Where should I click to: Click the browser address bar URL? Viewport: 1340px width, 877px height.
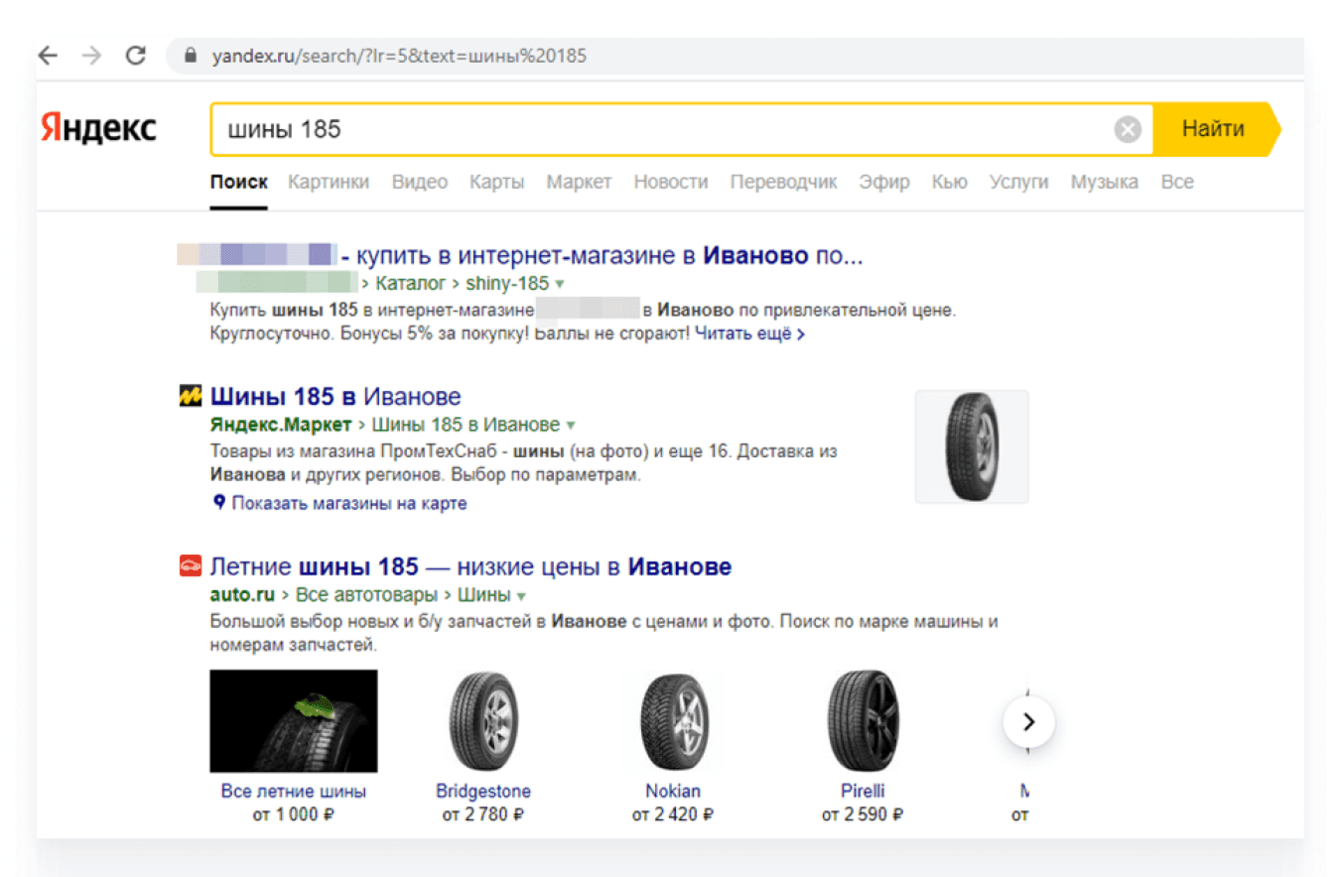399,56
